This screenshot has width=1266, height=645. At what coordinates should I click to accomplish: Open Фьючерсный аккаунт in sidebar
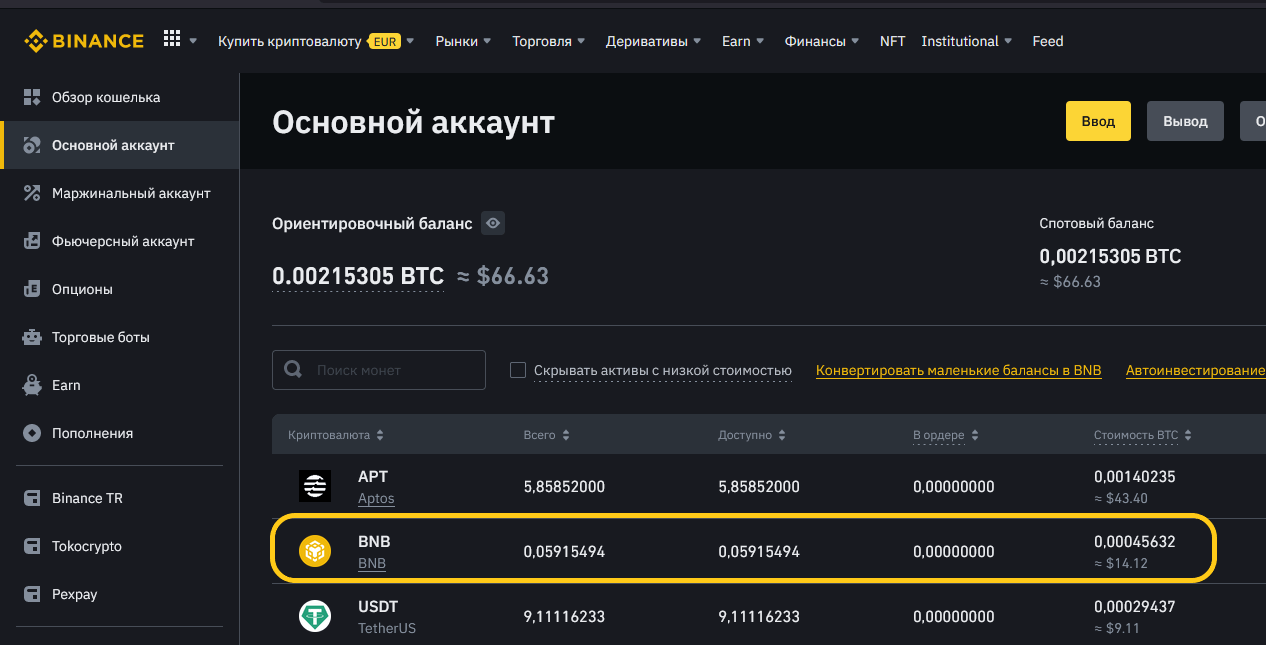tap(123, 241)
